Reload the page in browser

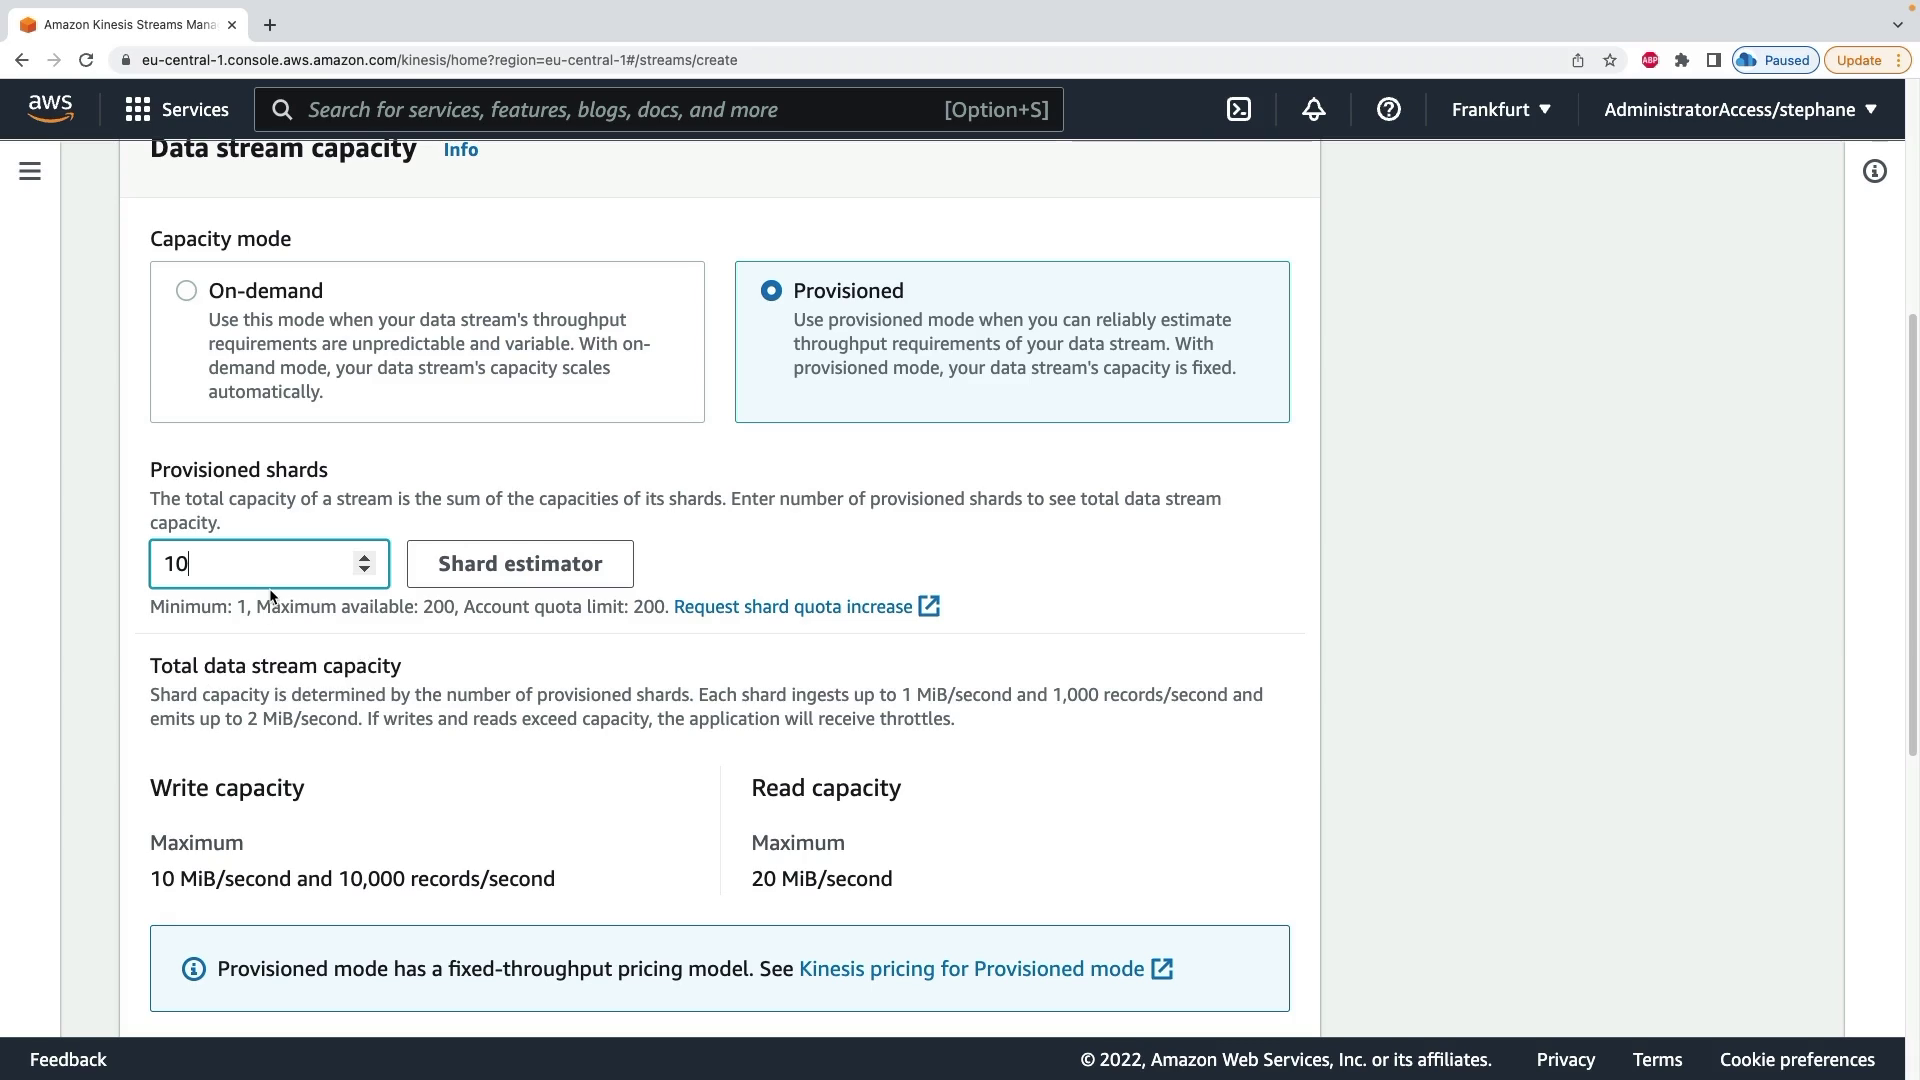(x=86, y=60)
